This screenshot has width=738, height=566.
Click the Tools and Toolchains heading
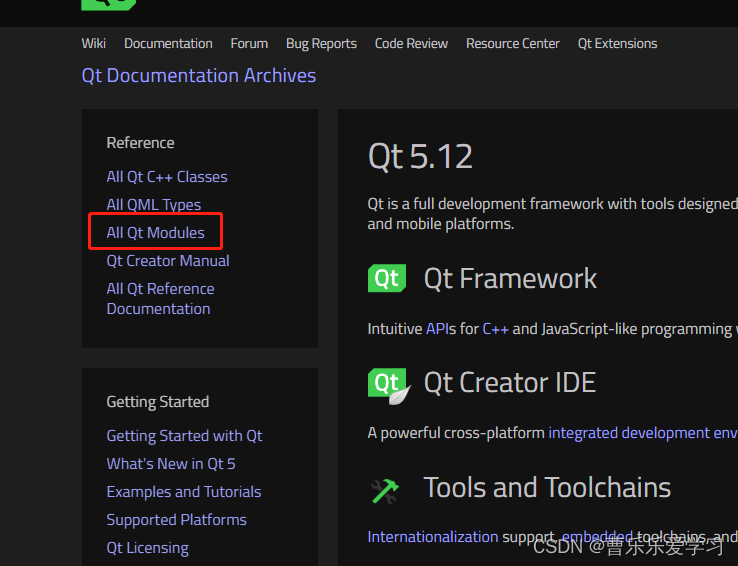(547, 487)
